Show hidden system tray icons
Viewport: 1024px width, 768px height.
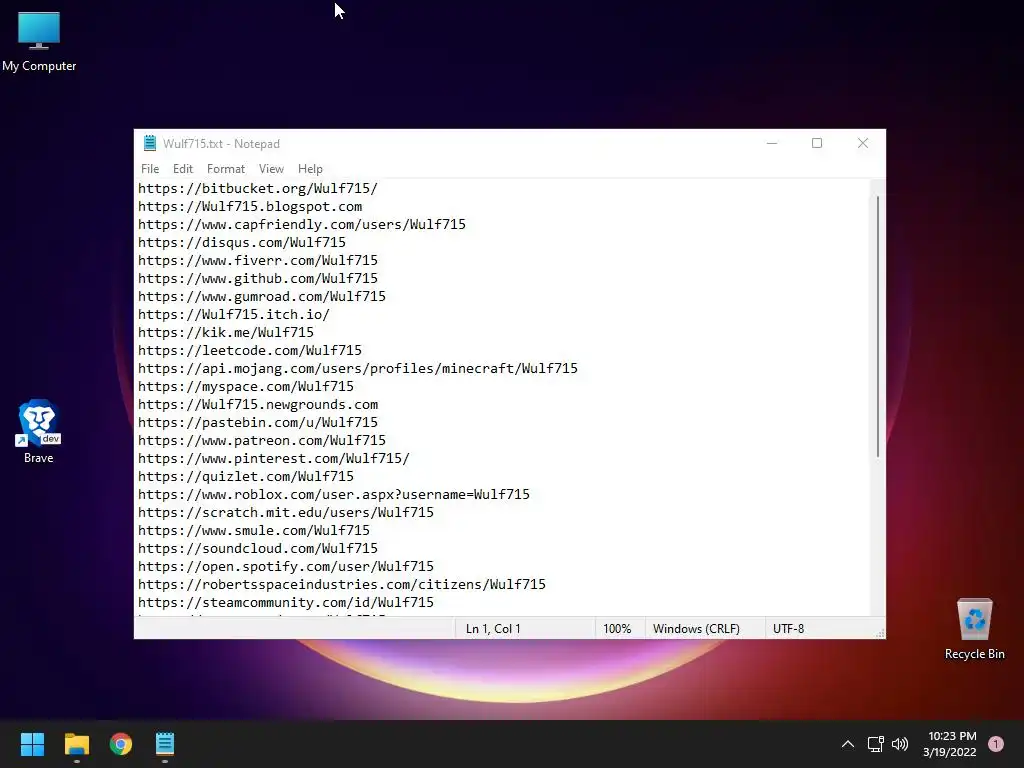tap(848, 744)
